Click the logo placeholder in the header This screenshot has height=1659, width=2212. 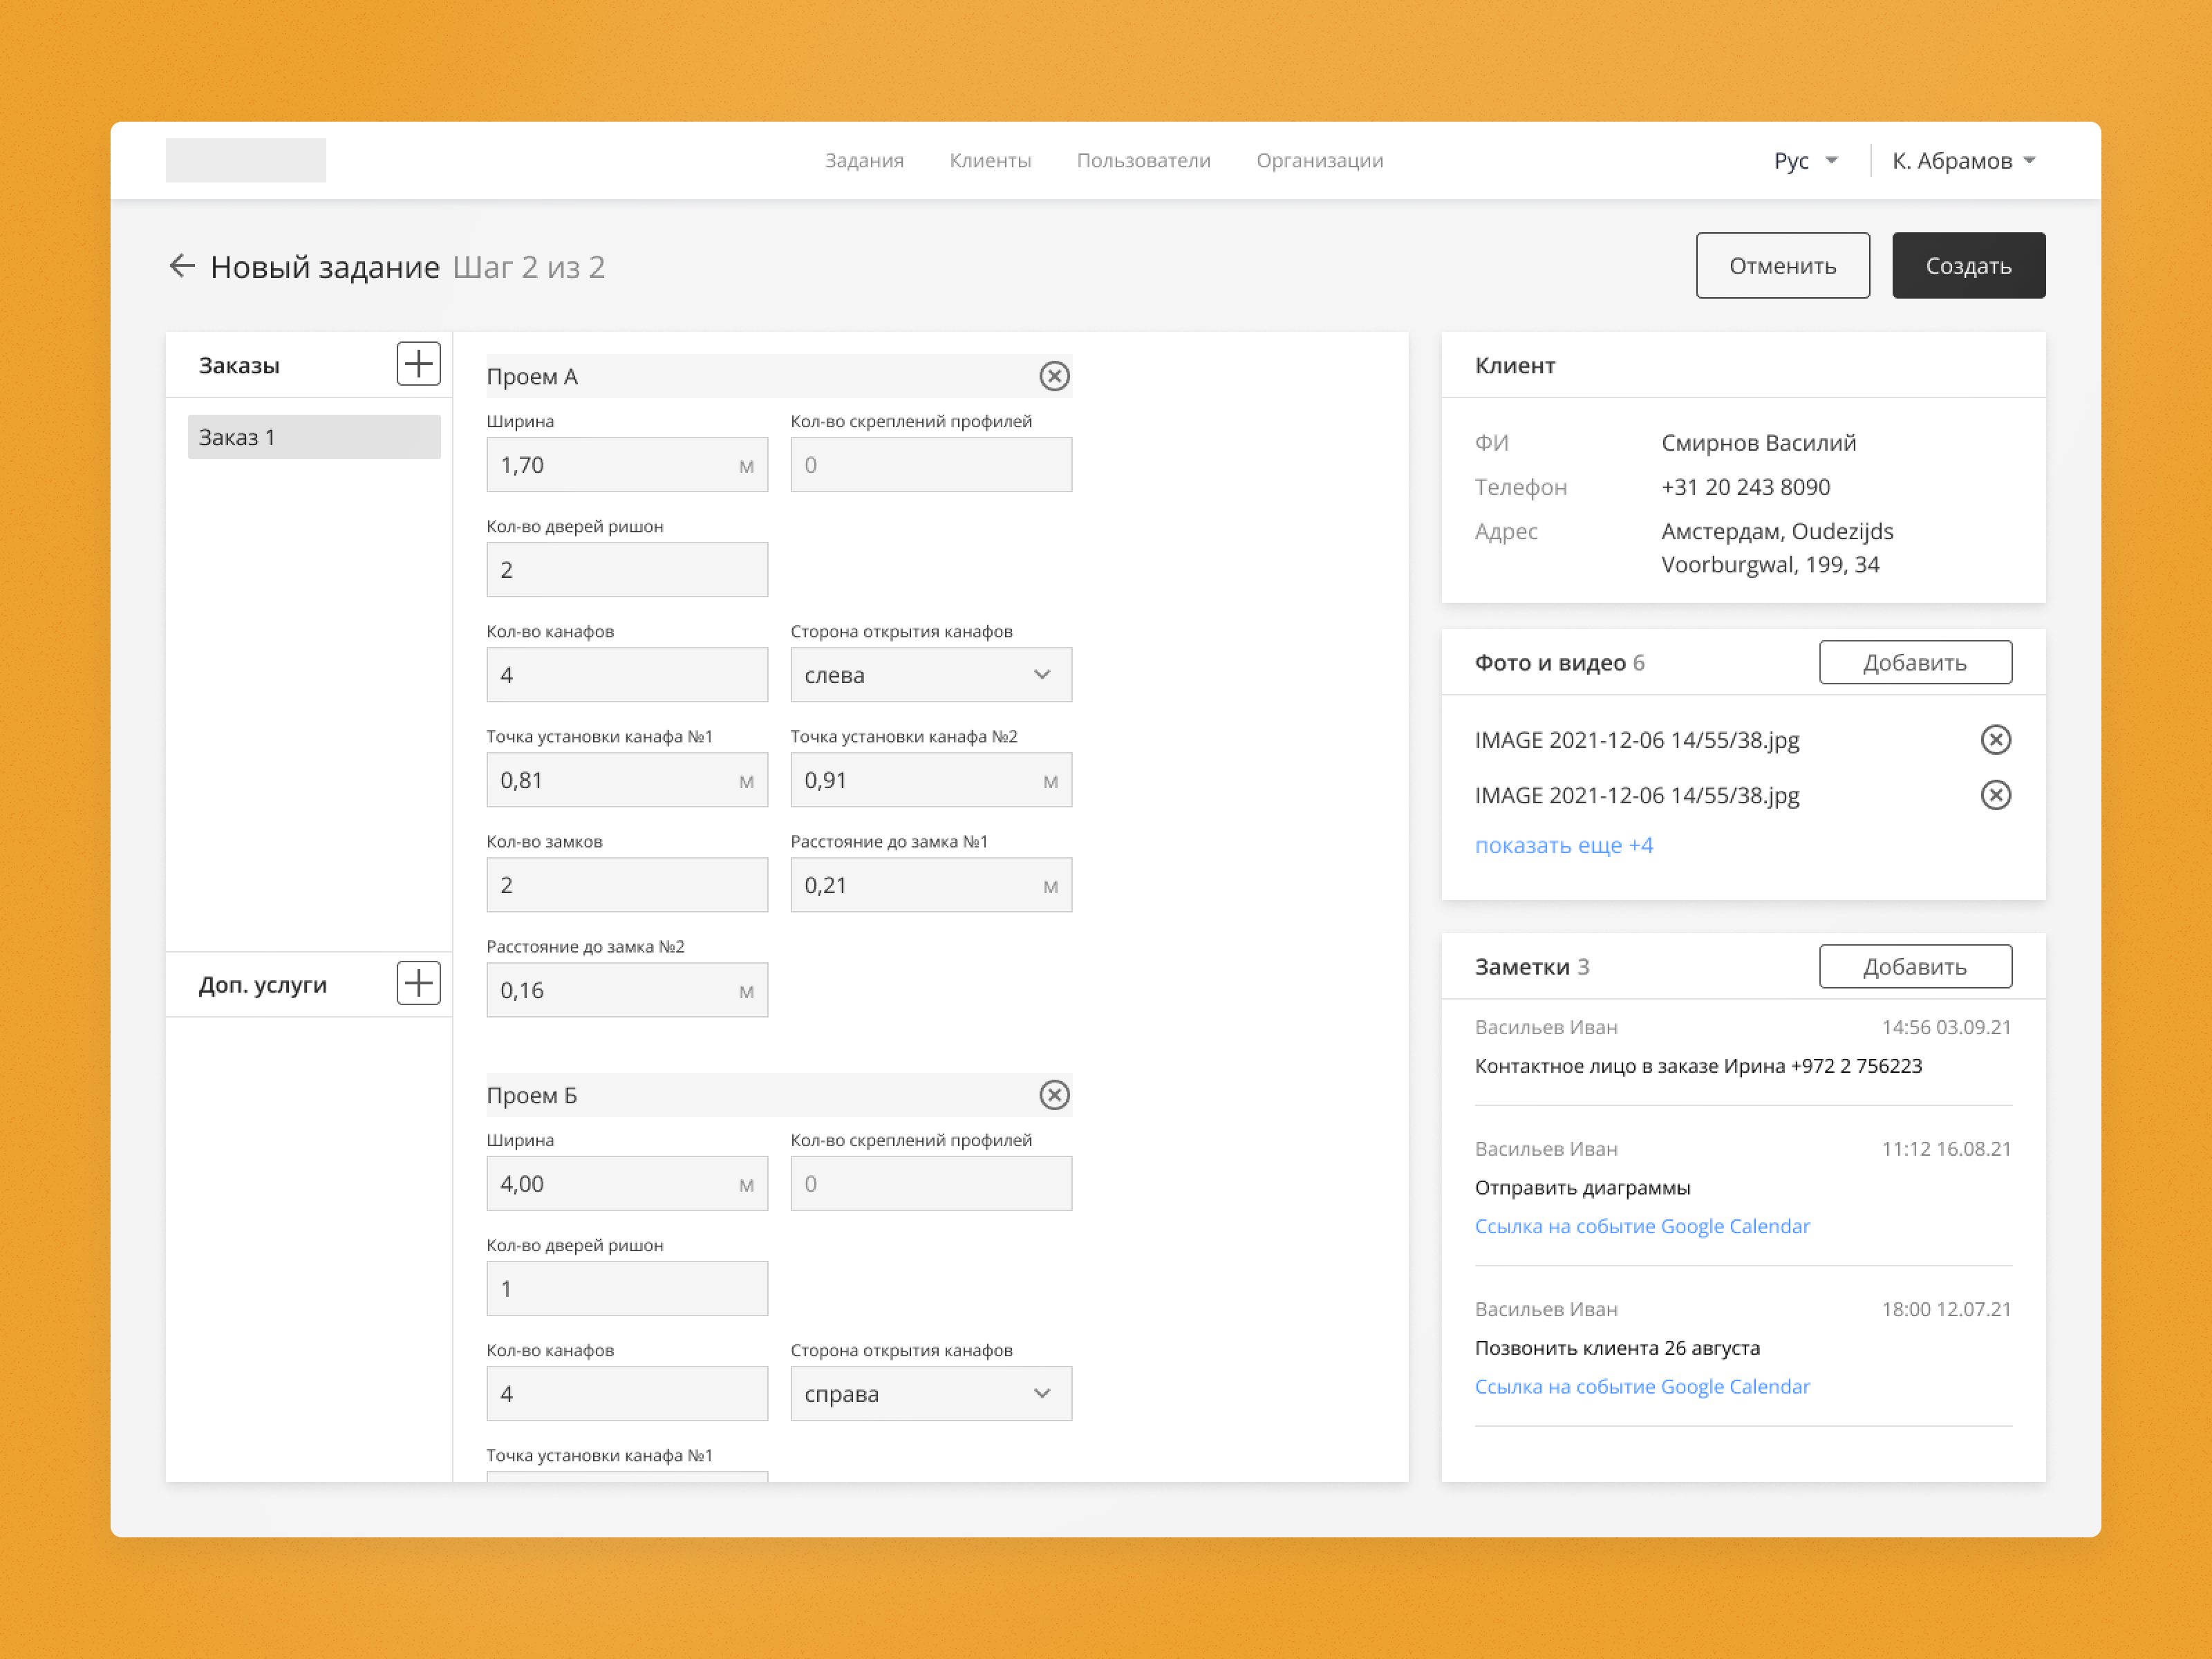(x=246, y=161)
